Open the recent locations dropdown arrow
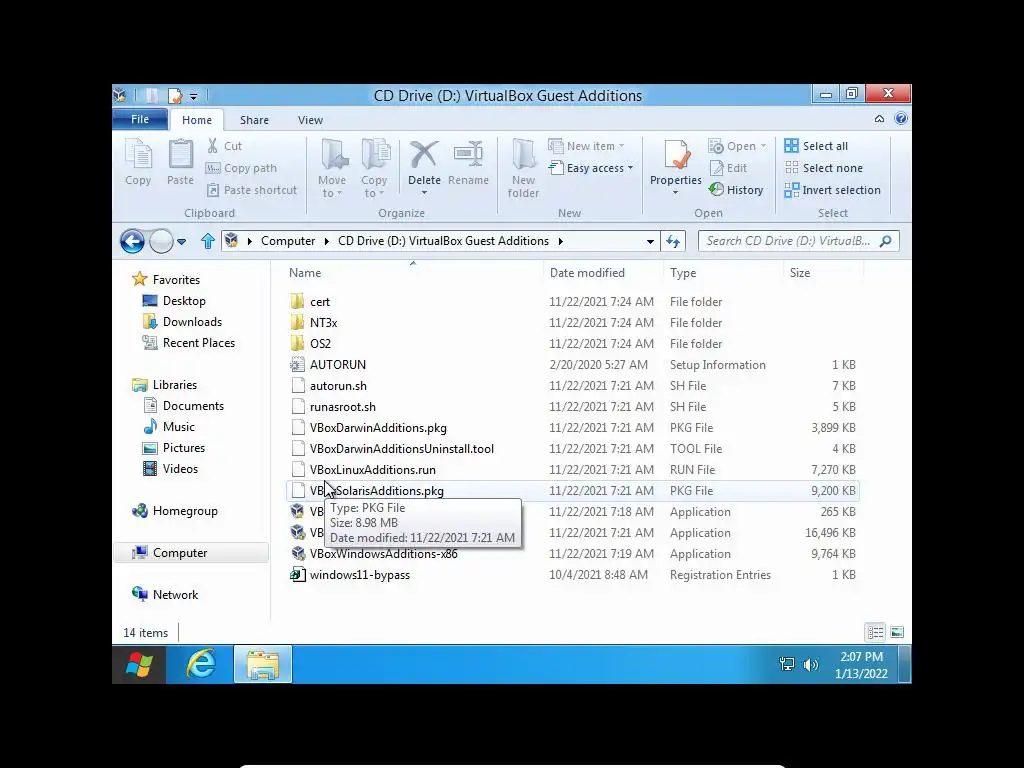This screenshot has height=768, width=1024. pyautogui.click(x=182, y=241)
